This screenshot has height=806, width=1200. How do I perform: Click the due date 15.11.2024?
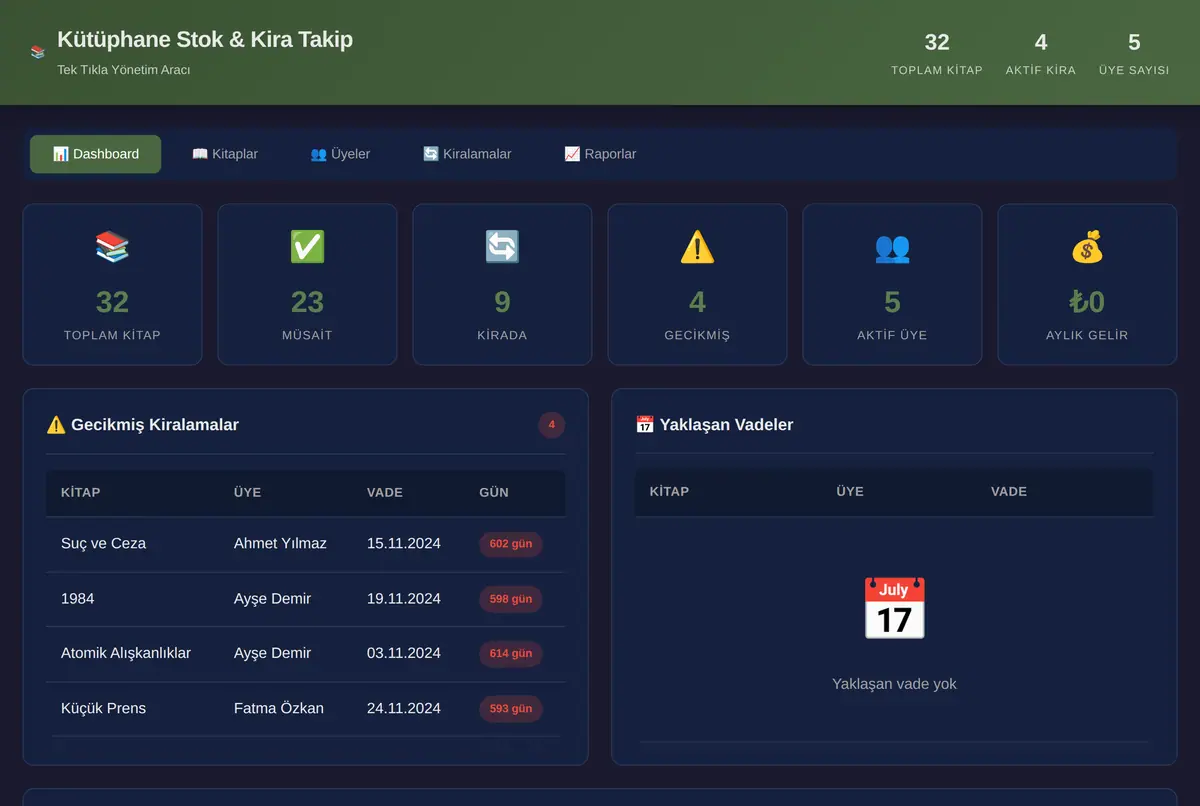(404, 544)
